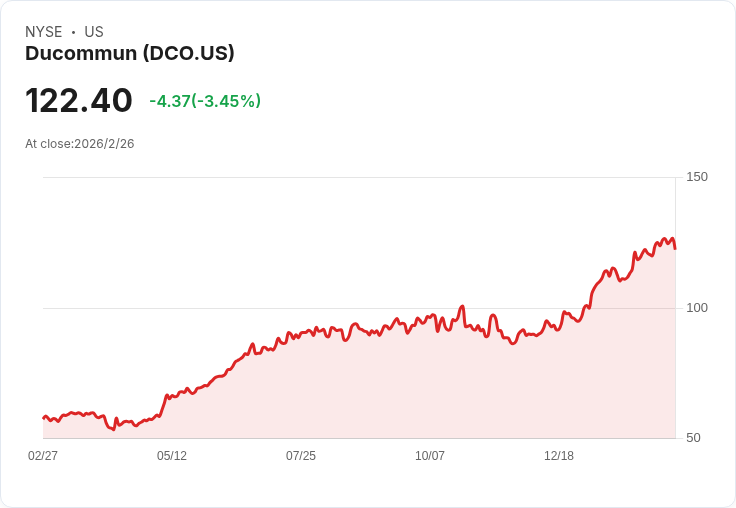Screen dimensions: 736x508
Task: Click the At close:2026/2/26 timestamp
Action: [x=80, y=144]
